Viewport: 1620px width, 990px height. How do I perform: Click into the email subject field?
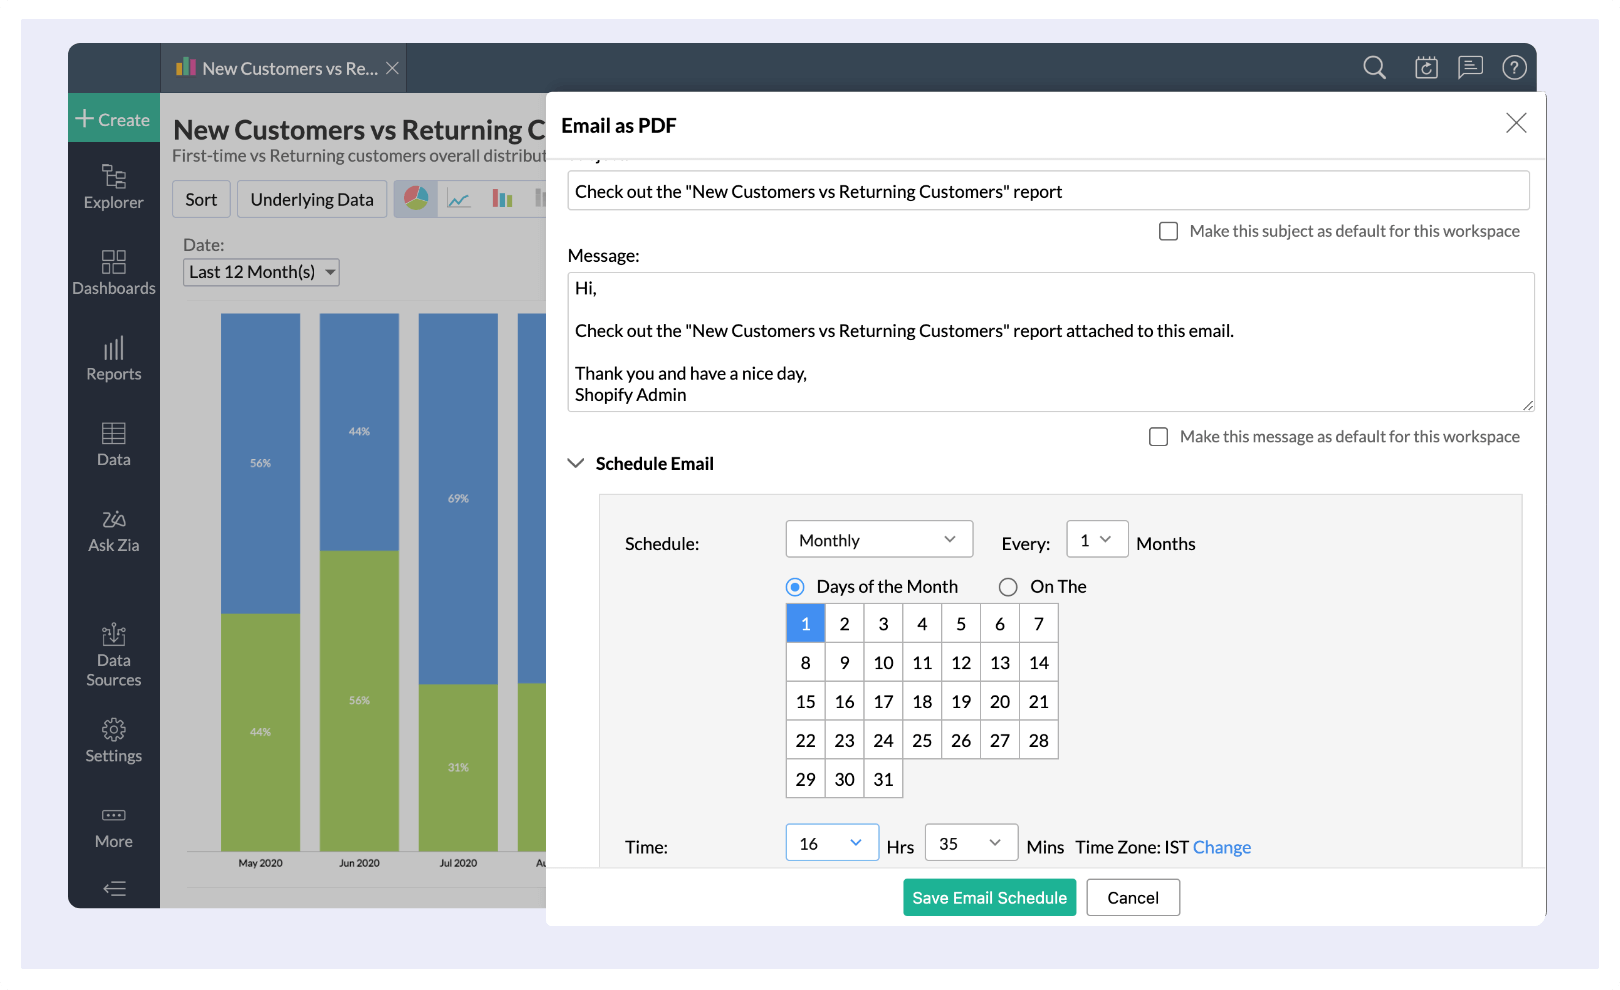[1048, 191]
